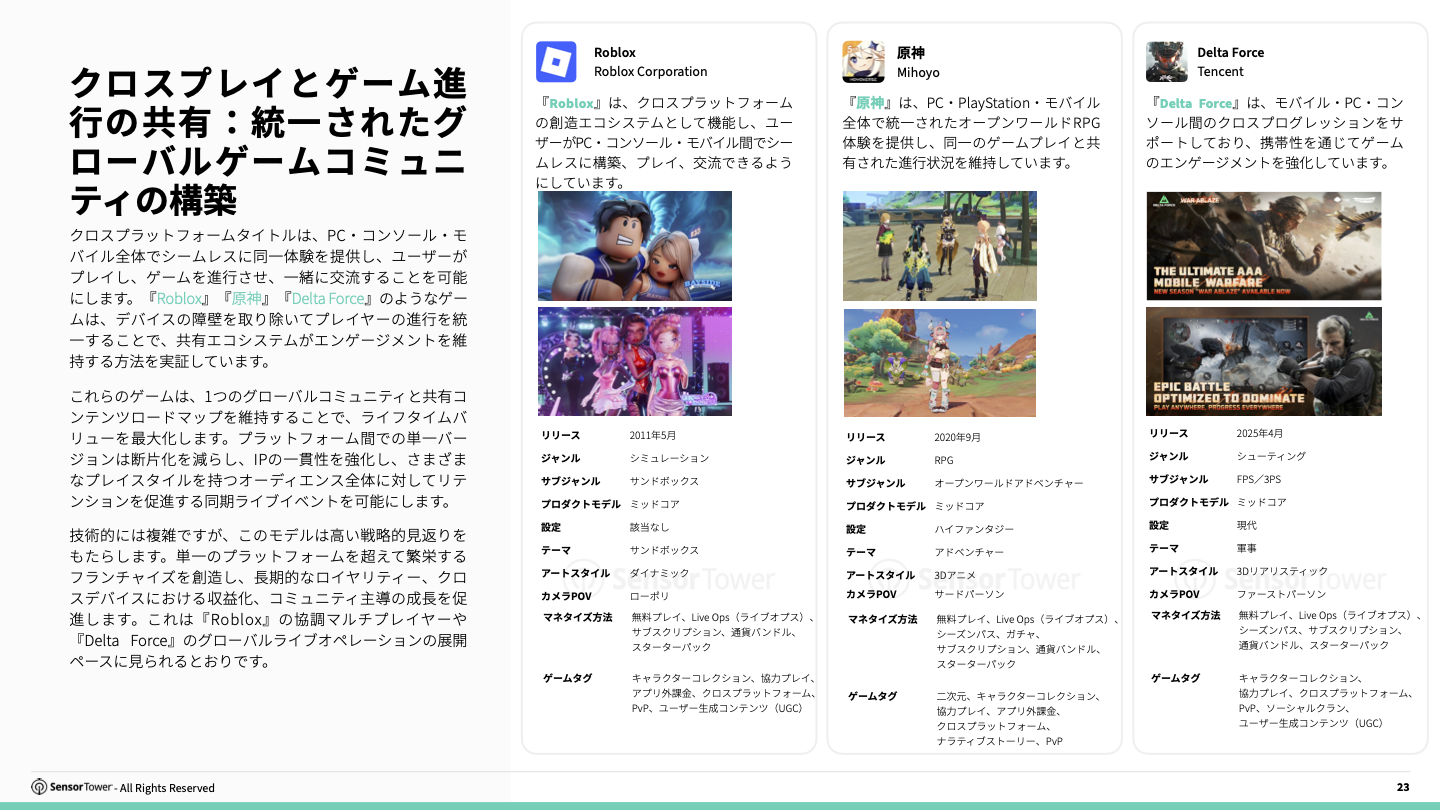
Task: Click the Epic Battle Optimized to Dominate banner
Action: point(1263,361)
